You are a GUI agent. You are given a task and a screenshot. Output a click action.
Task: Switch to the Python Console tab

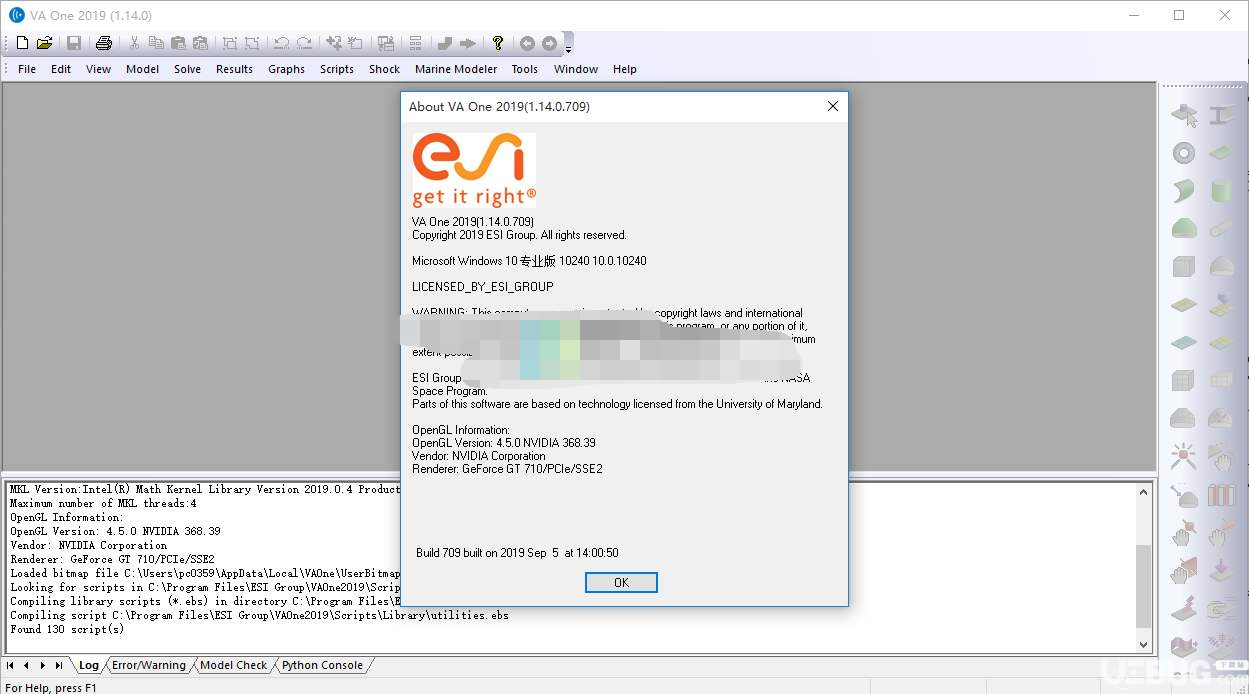click(x=322, y=665)
